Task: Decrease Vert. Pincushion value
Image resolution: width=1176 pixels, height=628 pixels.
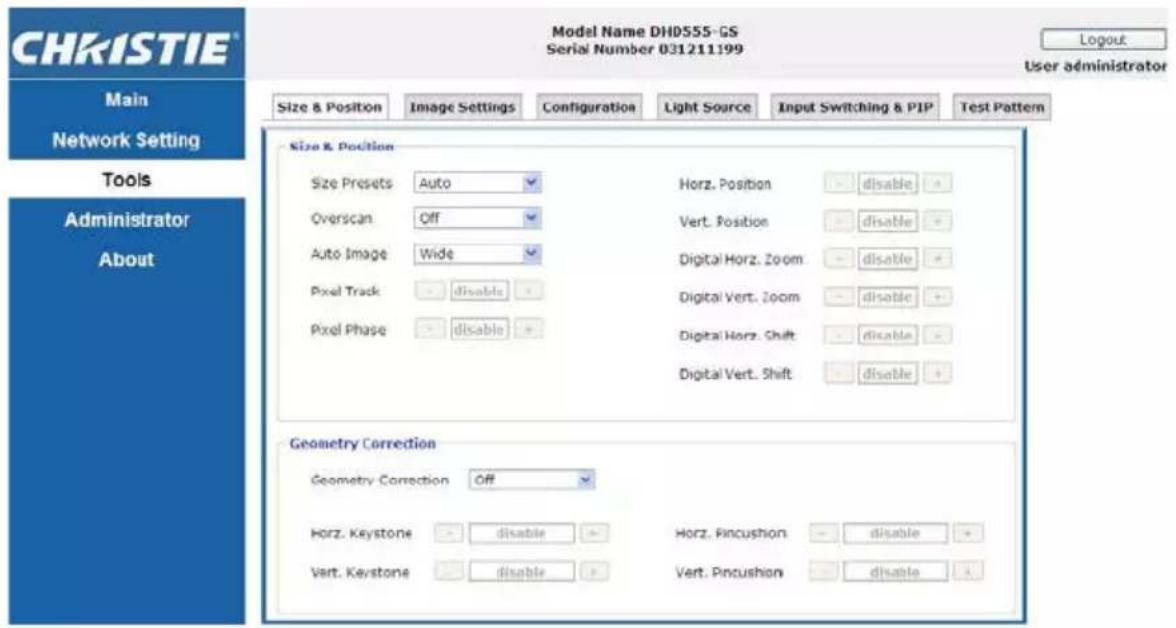Action: coord(824,572)
